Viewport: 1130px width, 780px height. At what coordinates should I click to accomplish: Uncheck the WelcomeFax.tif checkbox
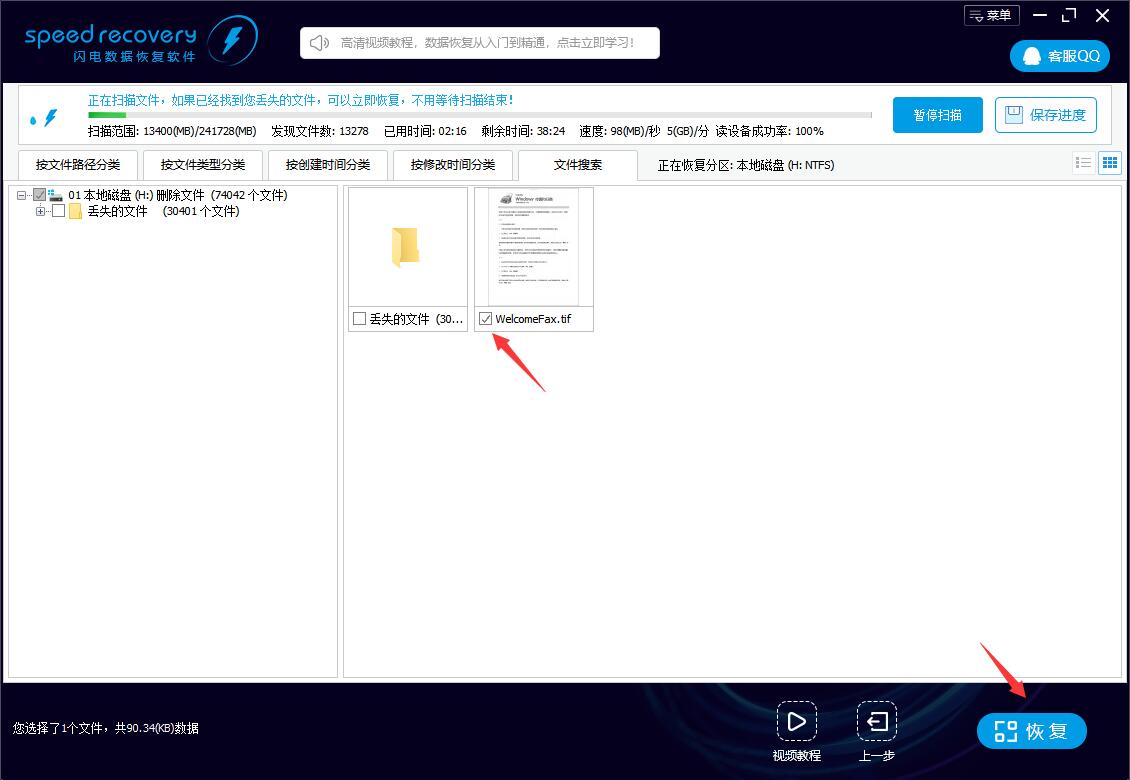pos(486,318)
